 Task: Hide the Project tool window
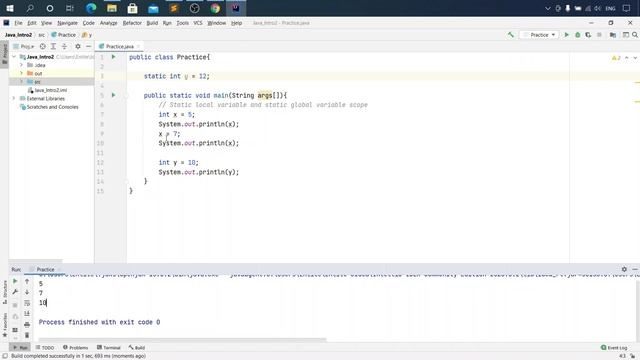click(89, 47)
